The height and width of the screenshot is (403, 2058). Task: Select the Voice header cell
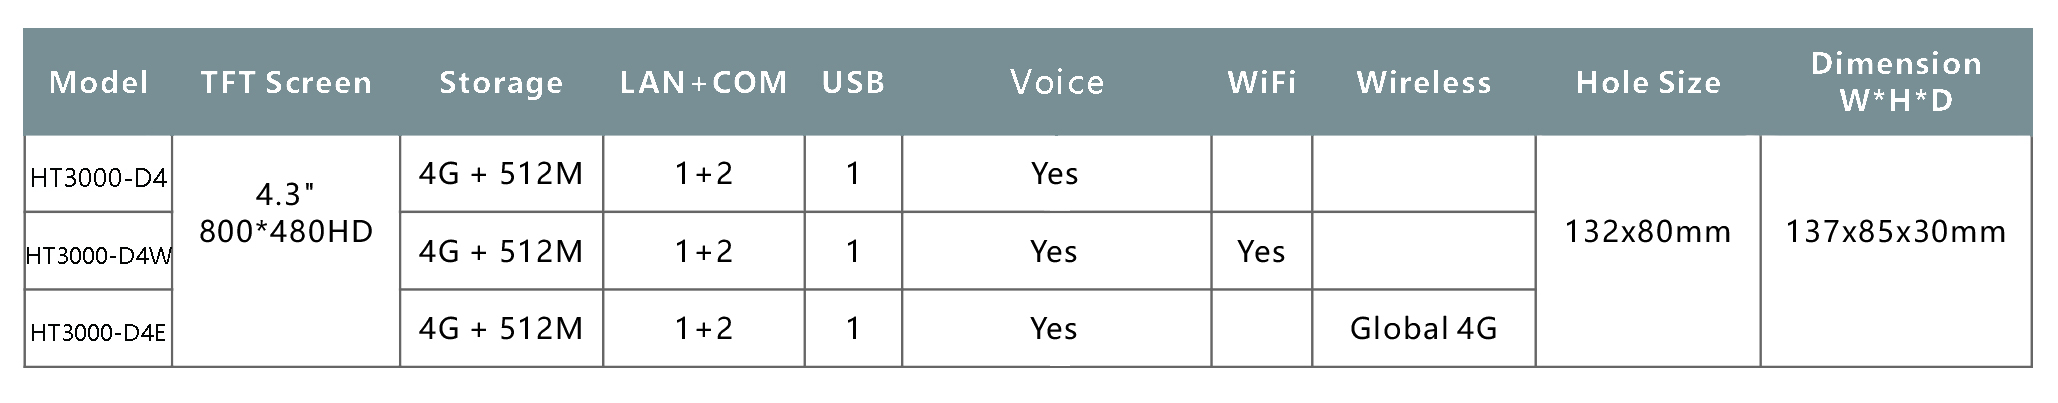(1057, 82)
